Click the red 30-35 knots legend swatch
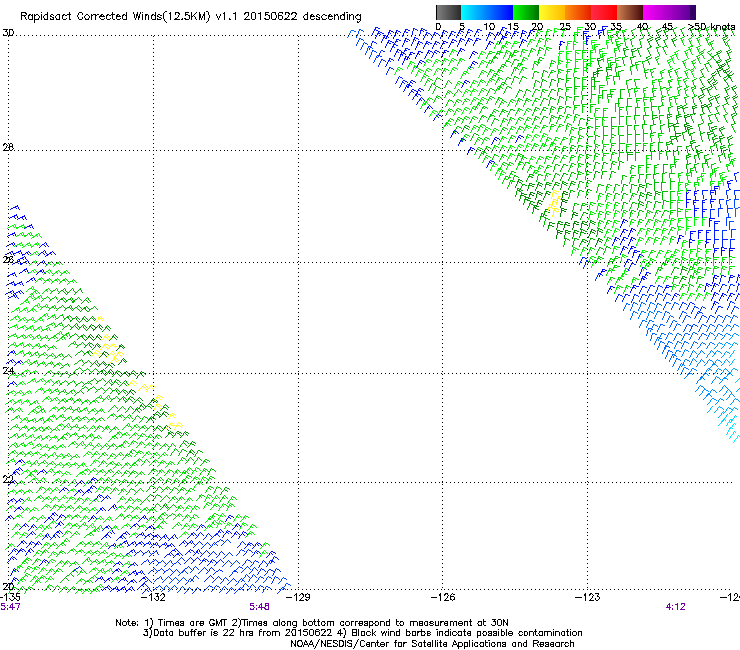The width and height of the screenshot is (740, 650). point(604,12)
